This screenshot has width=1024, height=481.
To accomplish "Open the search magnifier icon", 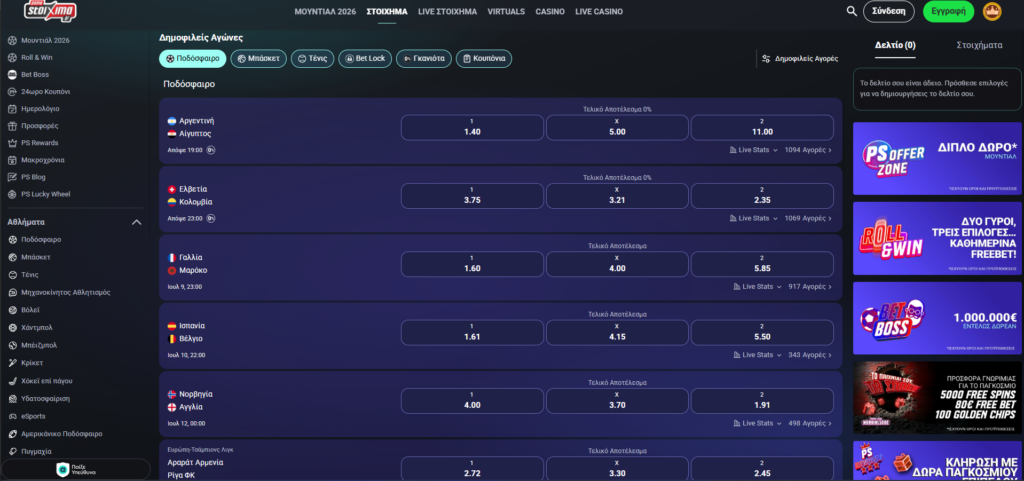I will point(851,11).
